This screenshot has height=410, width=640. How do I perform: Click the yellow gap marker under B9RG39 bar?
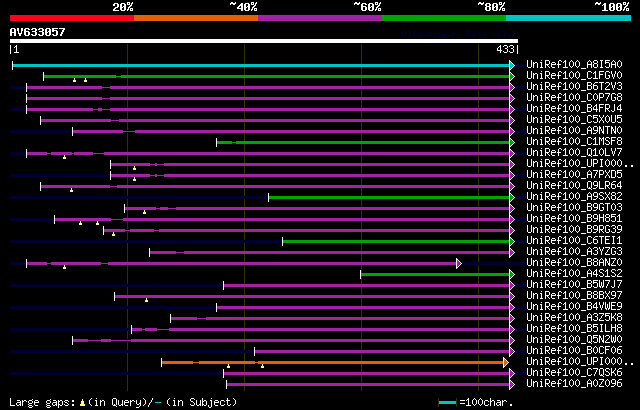113,234
